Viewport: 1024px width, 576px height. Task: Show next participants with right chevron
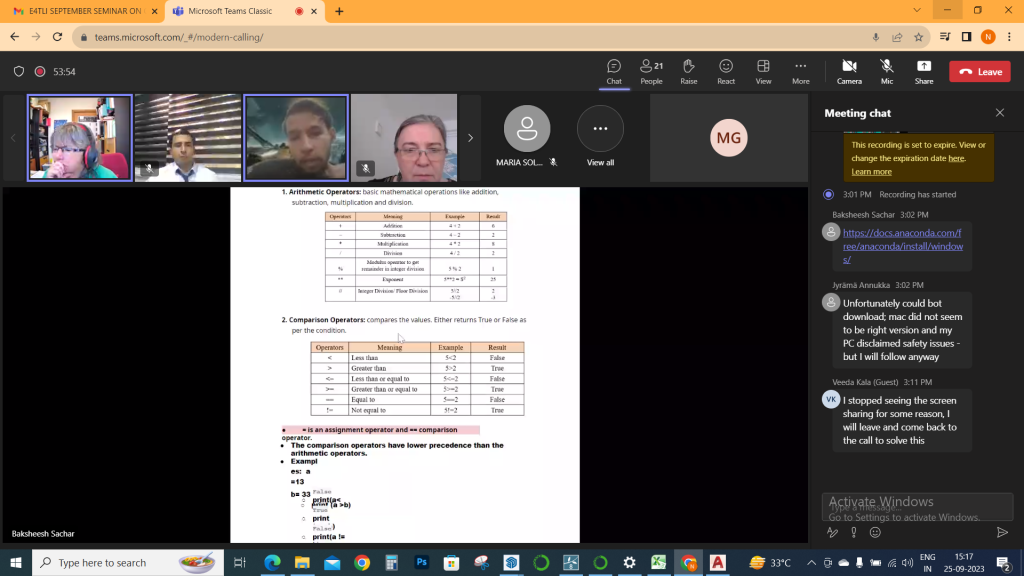coord(470,138)
